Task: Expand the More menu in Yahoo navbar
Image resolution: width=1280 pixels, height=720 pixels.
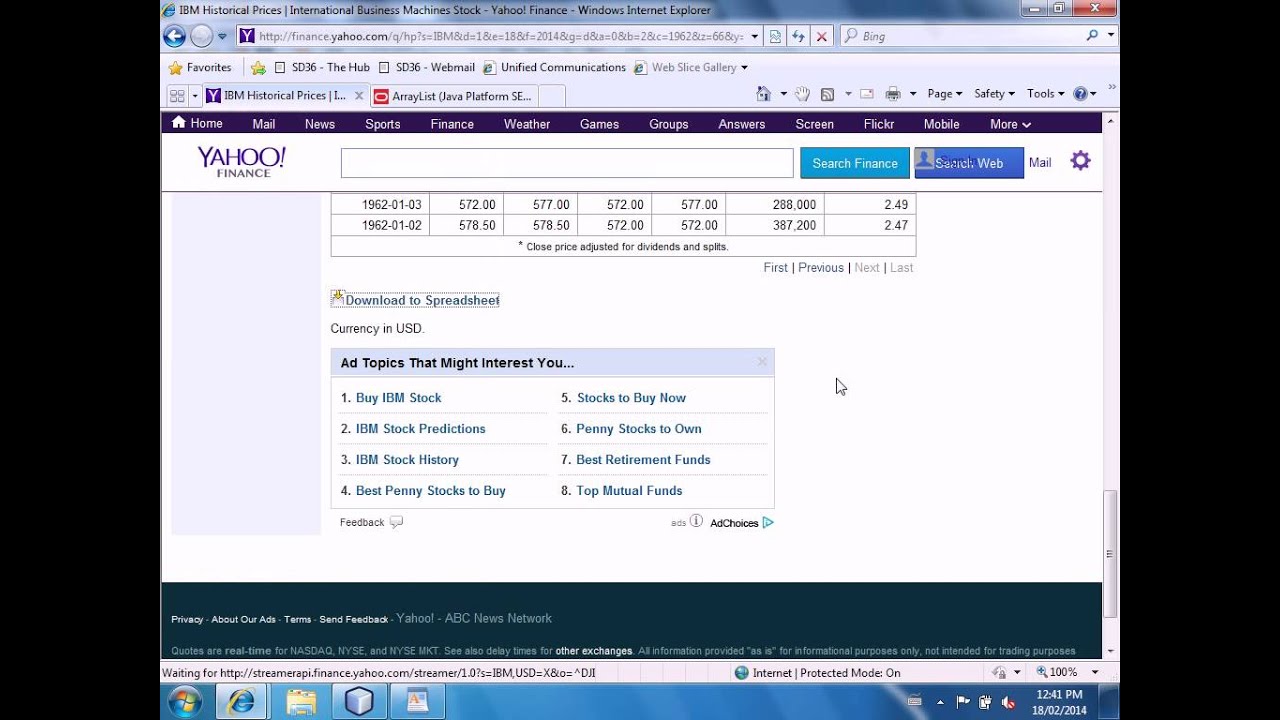Action: pyautogui.click(x=1010, y=124)
